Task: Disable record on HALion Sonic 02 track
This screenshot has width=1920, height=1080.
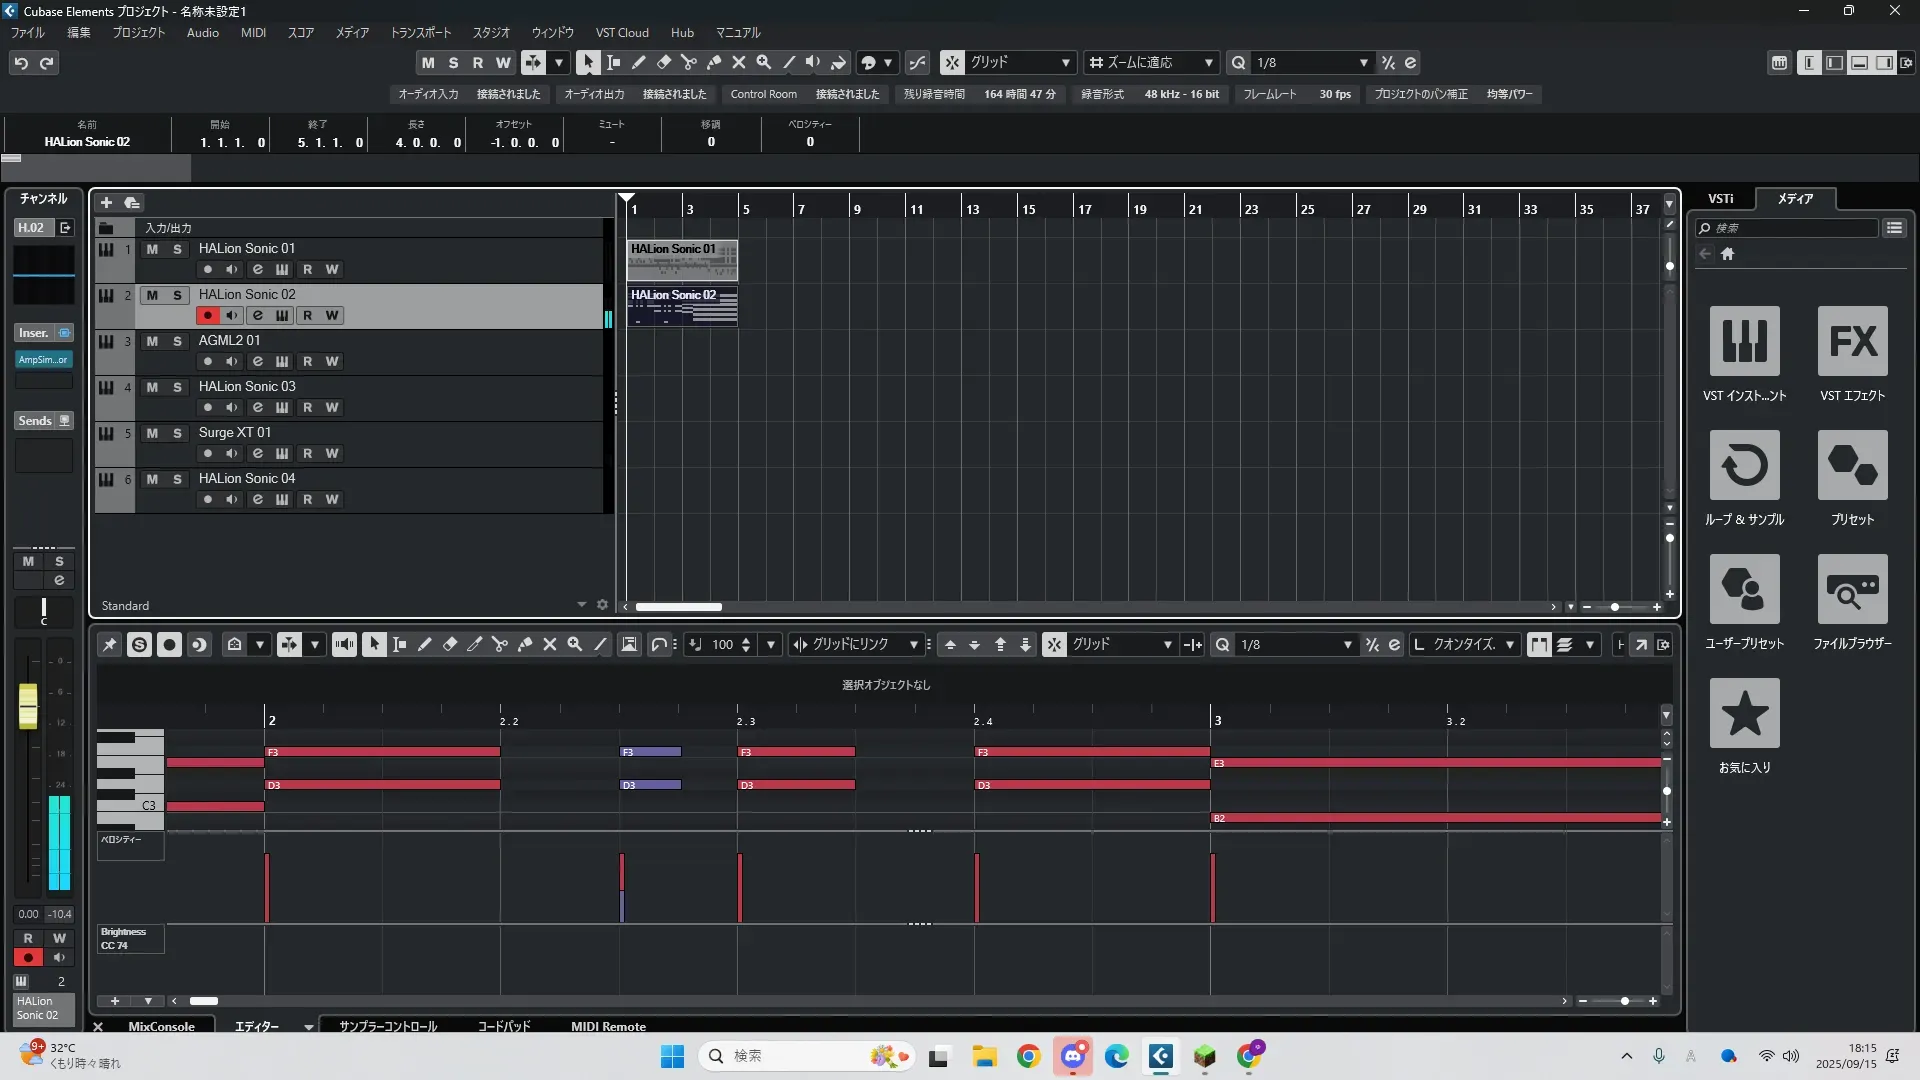Action: (207, 315)
